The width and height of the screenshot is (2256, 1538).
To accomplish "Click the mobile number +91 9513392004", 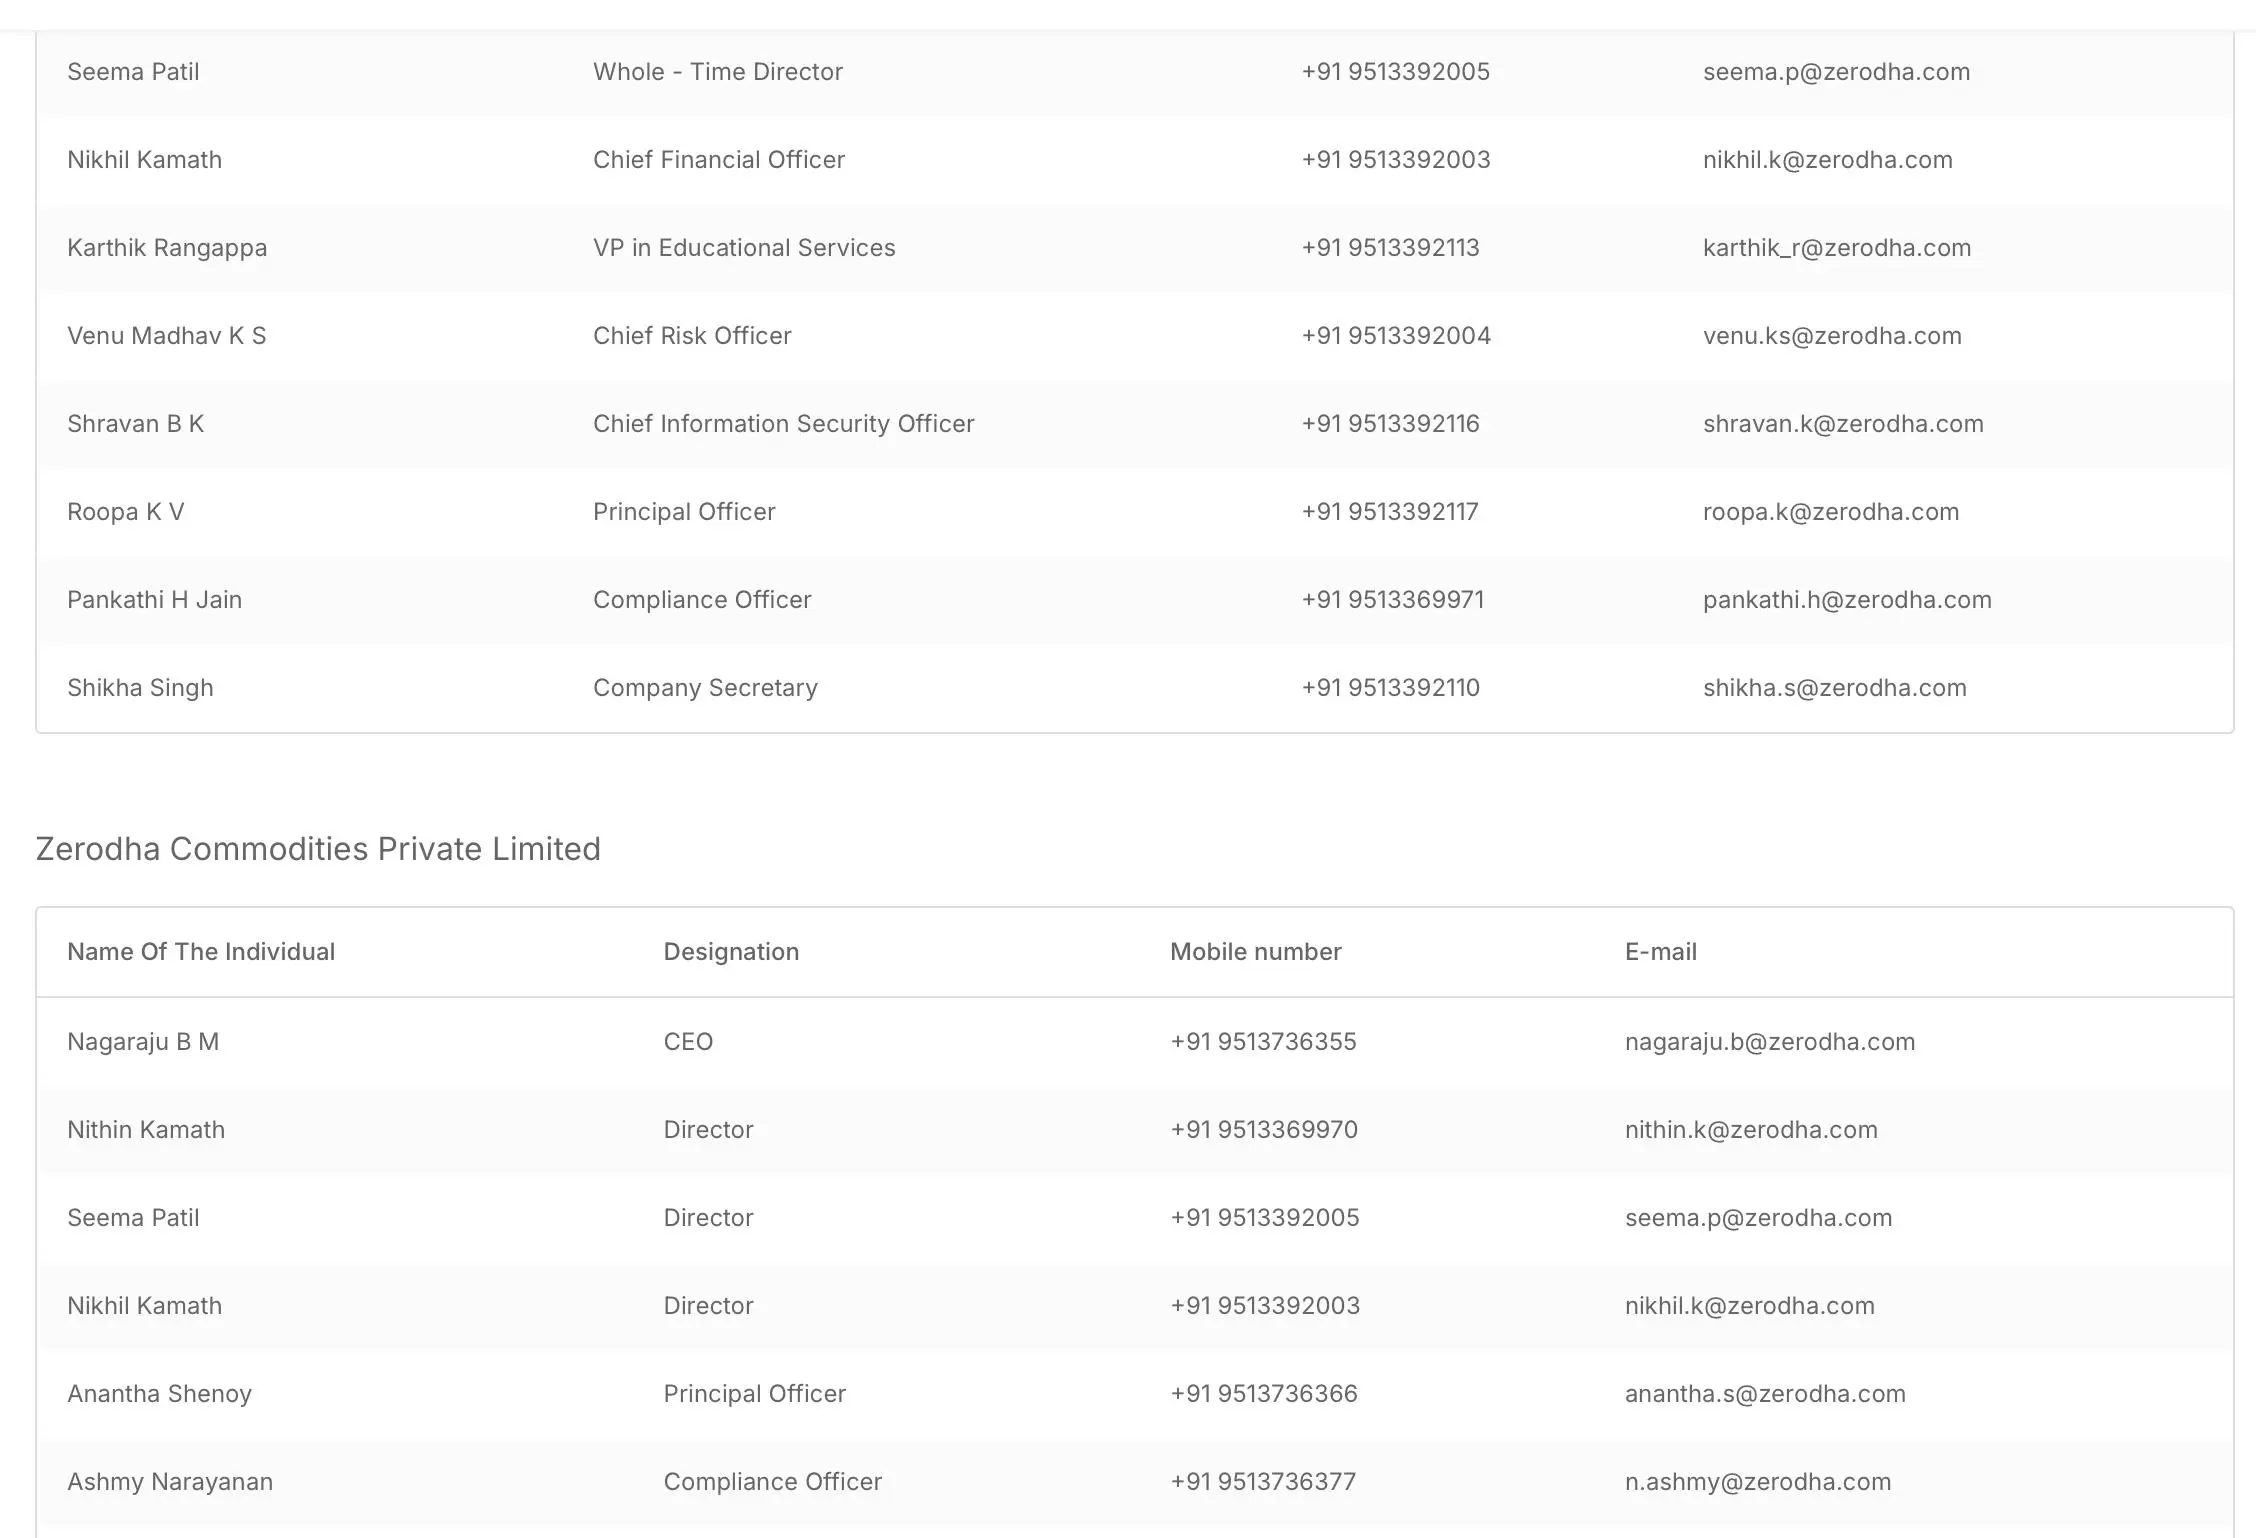I will pos(1396,336).
